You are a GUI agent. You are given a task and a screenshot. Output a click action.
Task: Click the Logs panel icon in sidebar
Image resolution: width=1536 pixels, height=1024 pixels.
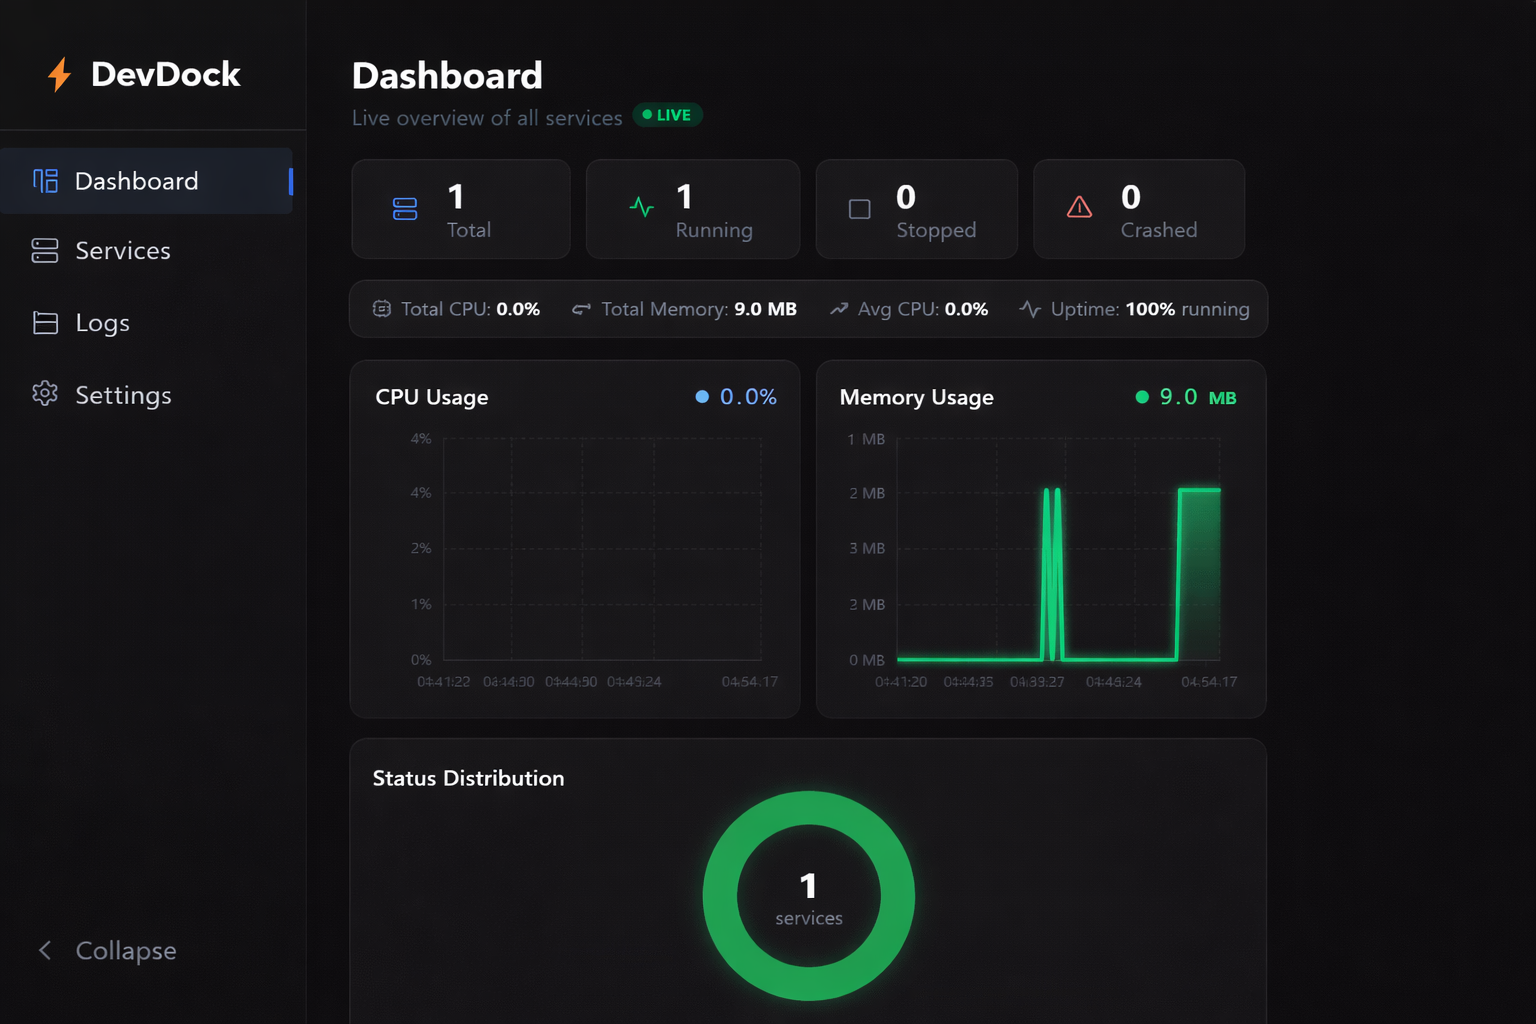click(x=45, y=323)
